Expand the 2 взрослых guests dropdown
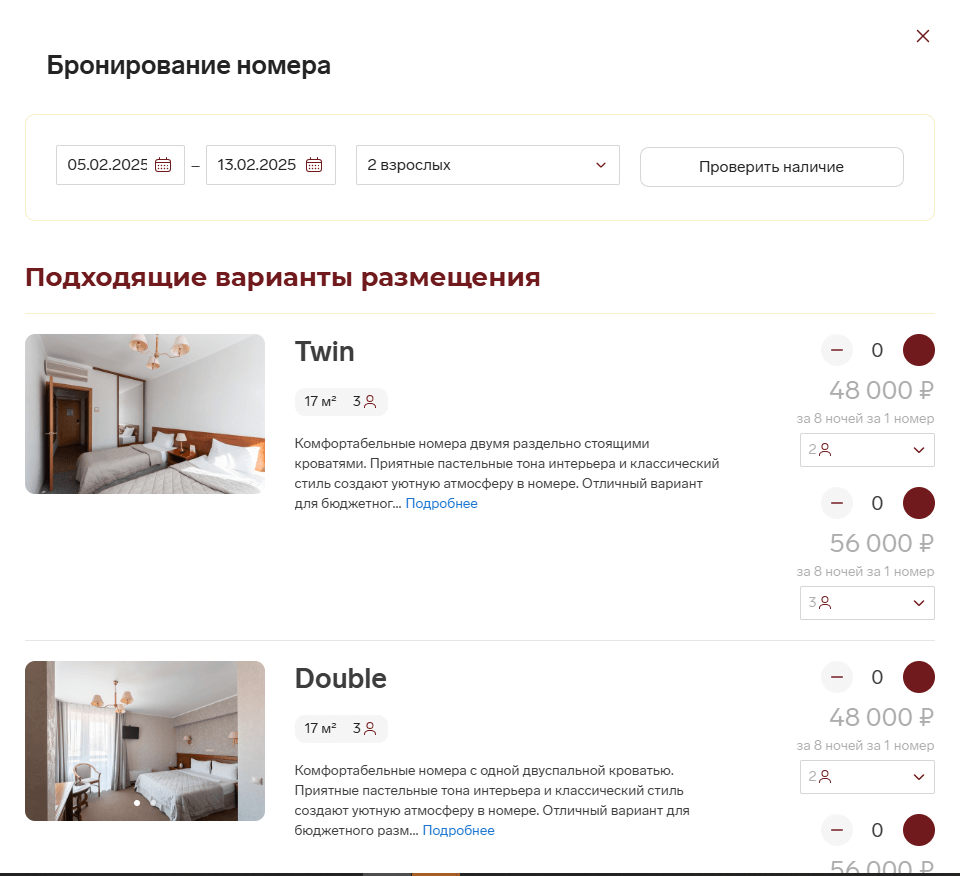 pyautogui.click(x=488, y=165)
